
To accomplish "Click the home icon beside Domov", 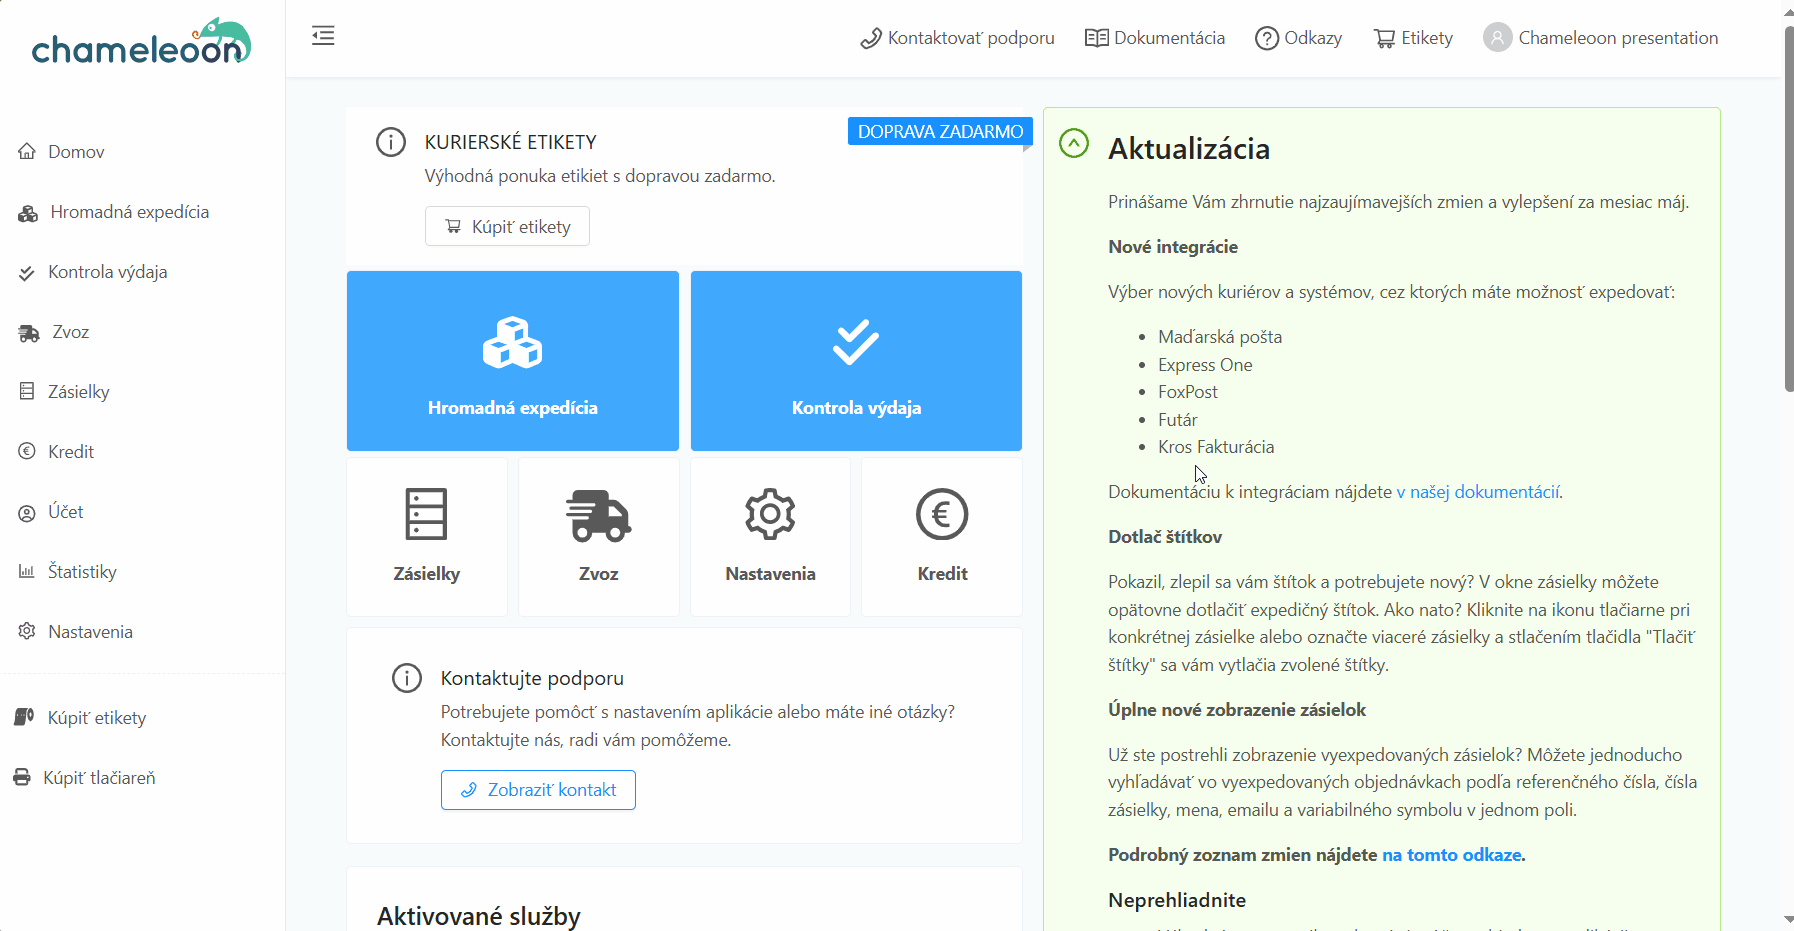I will pyautogui.click(x=27, y=151).
